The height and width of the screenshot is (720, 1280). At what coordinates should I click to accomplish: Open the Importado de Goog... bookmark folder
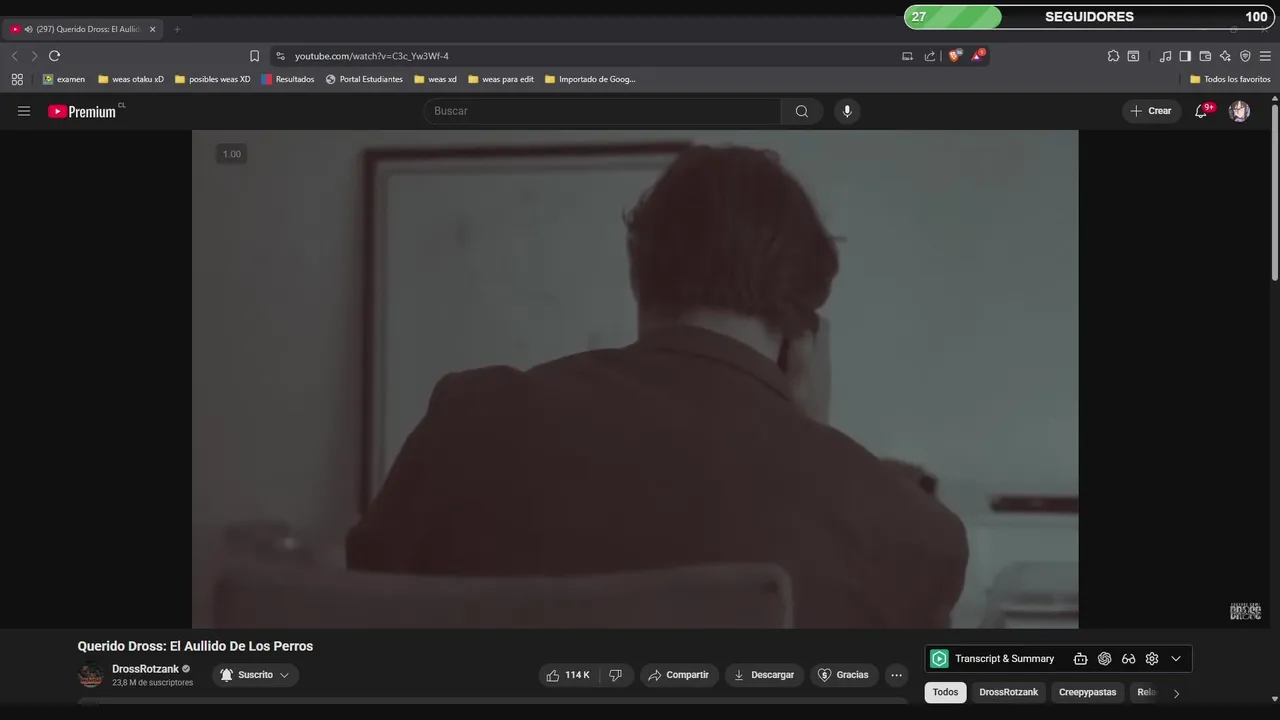coord(590,79)
